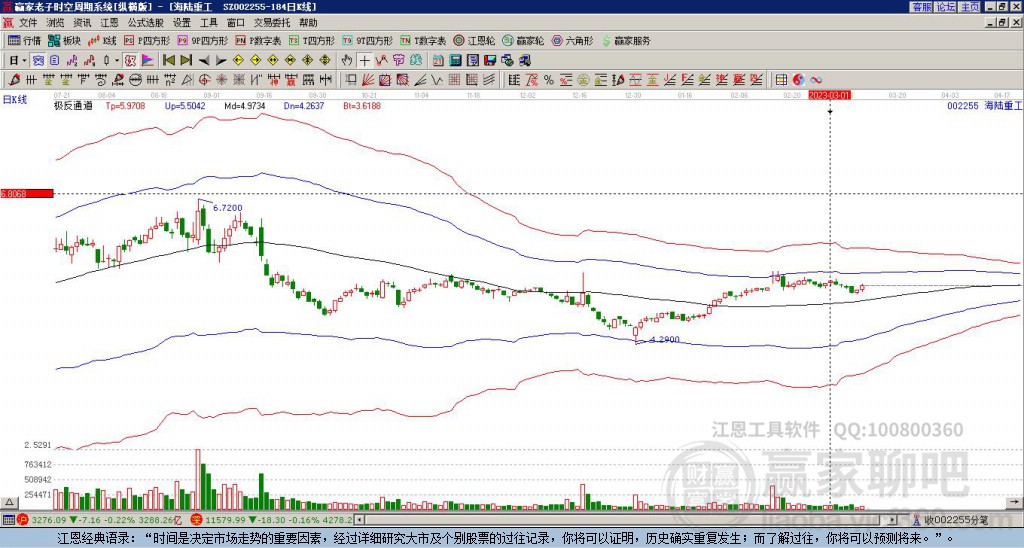Select the colored grid table icon
This screenshot has width=1024, height=548.
click(780, 80)
